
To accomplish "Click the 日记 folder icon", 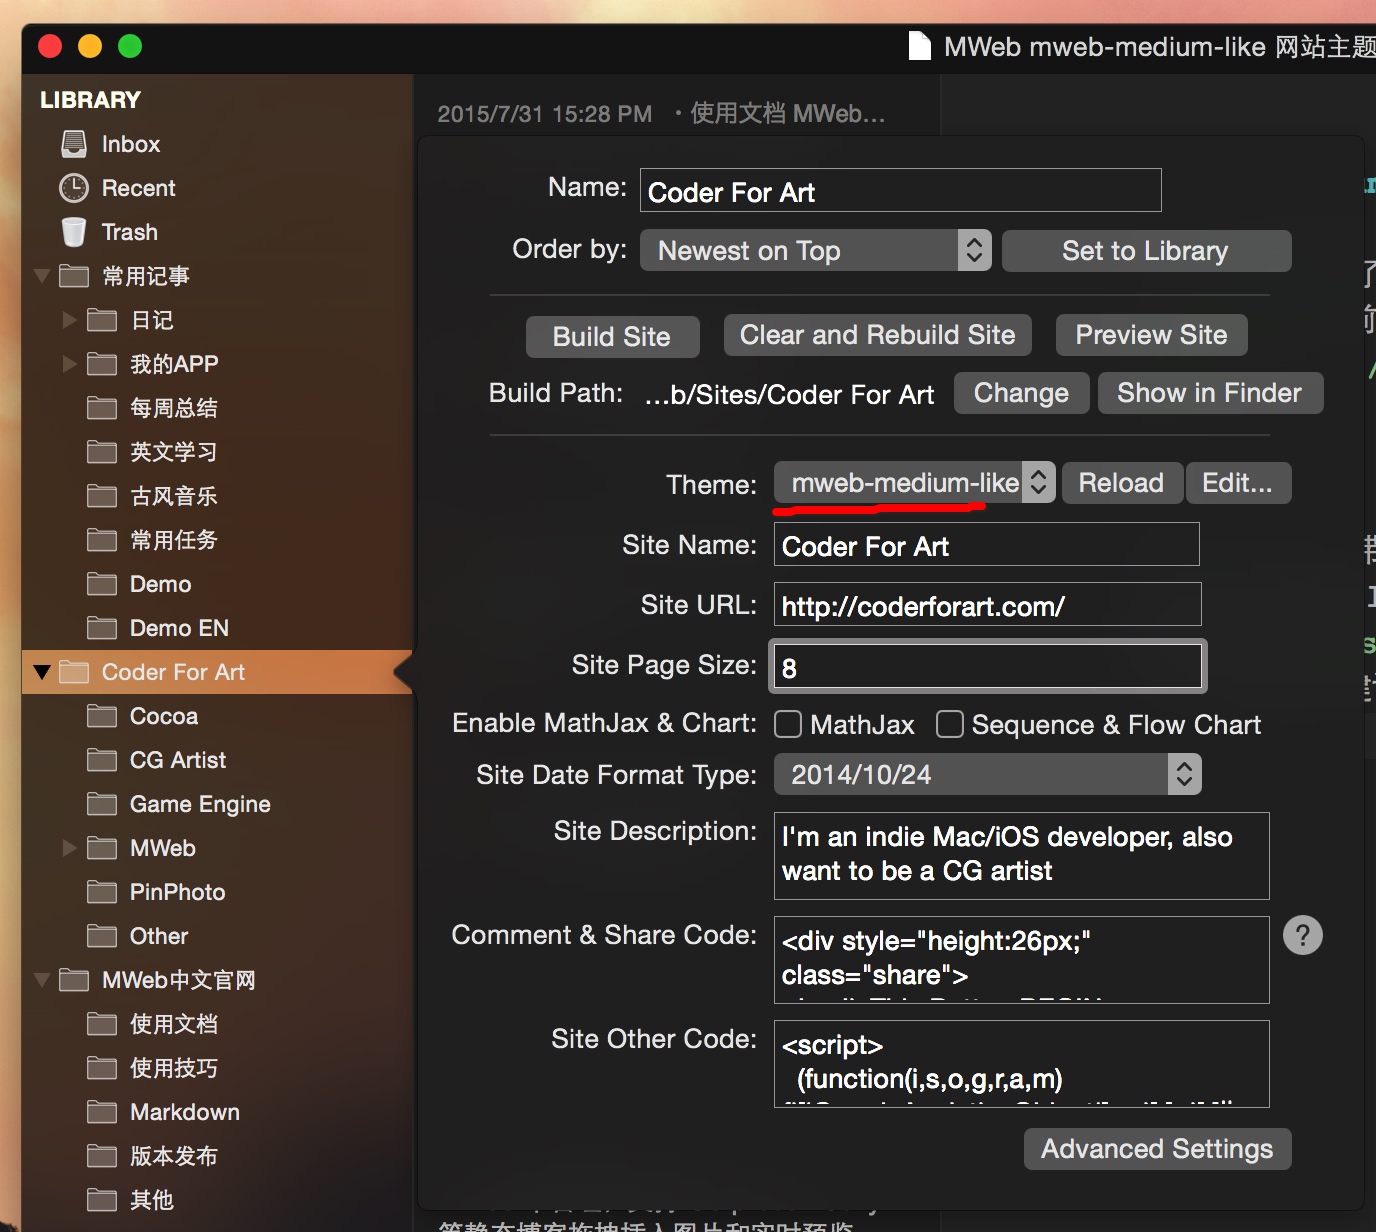I will (x=102, y=320).
